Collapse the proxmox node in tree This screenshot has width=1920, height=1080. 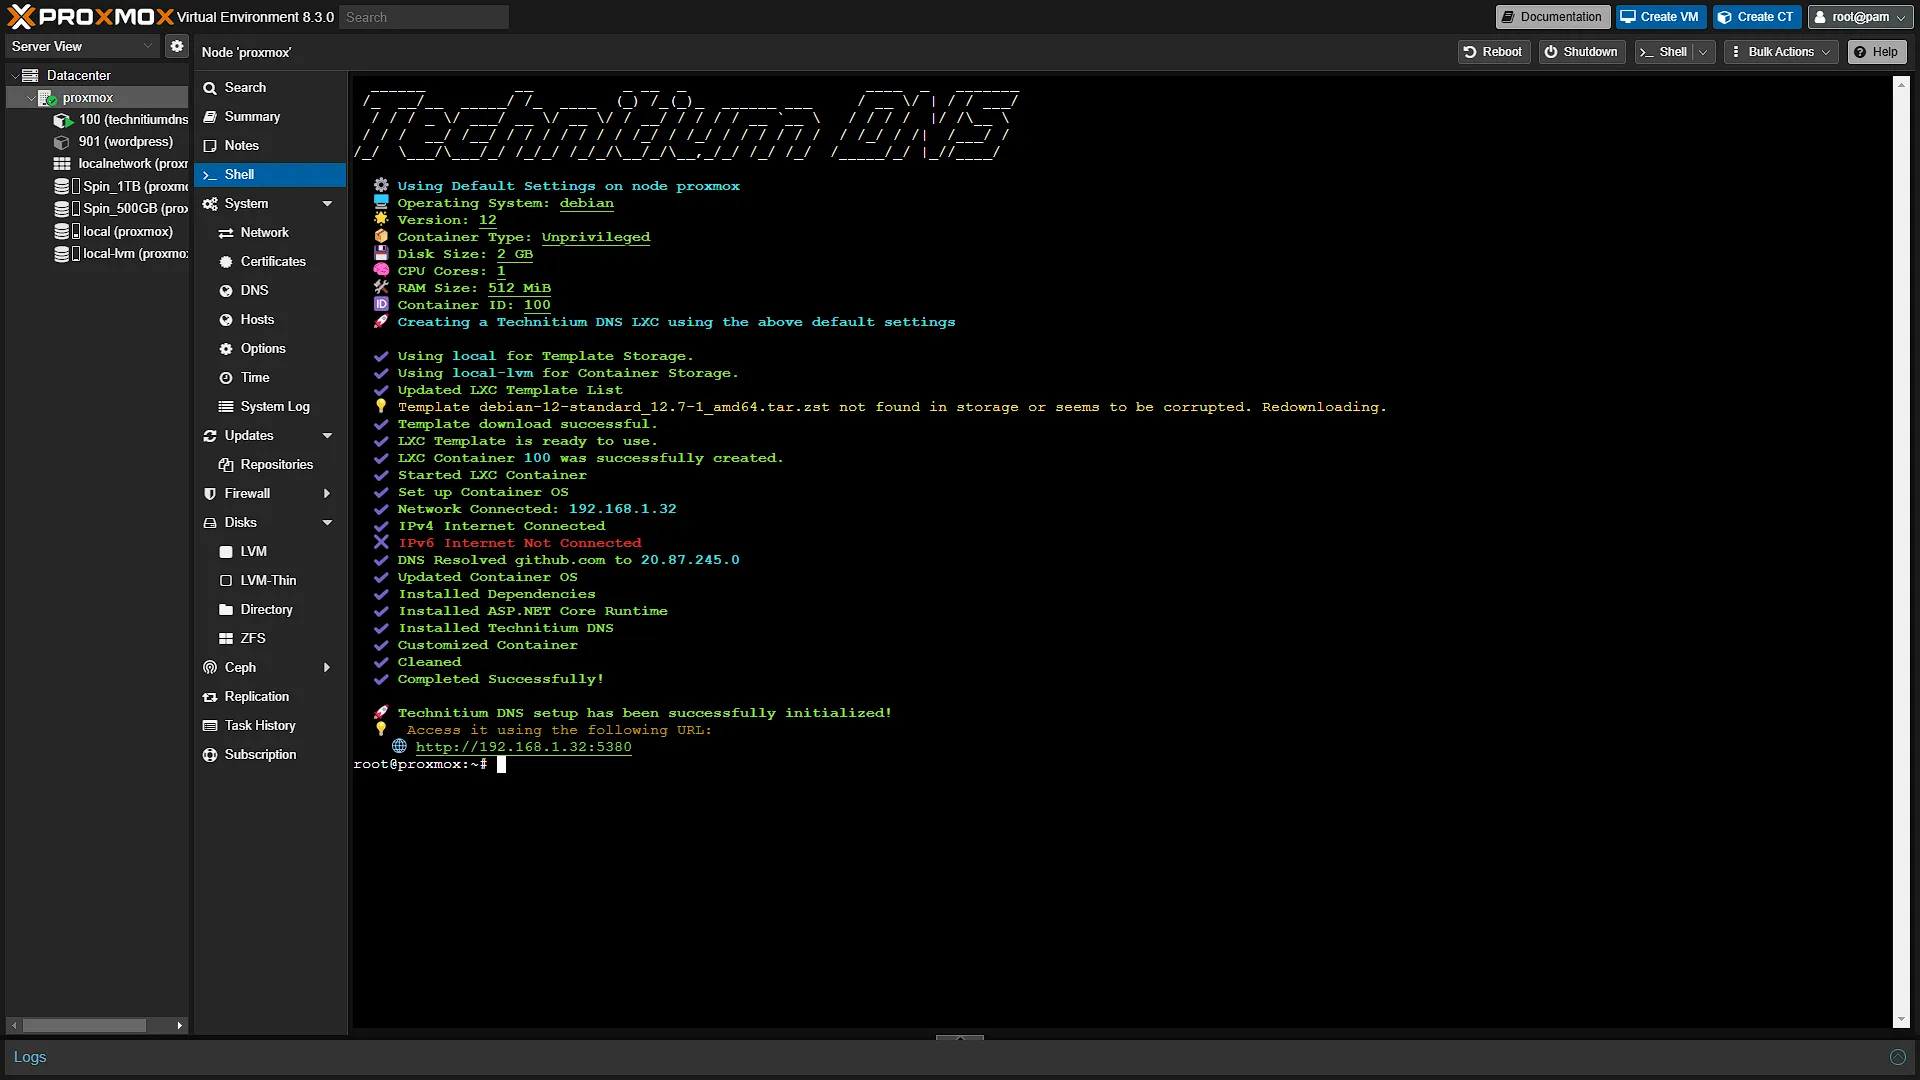pyautogui.click(x=31, y=98)
